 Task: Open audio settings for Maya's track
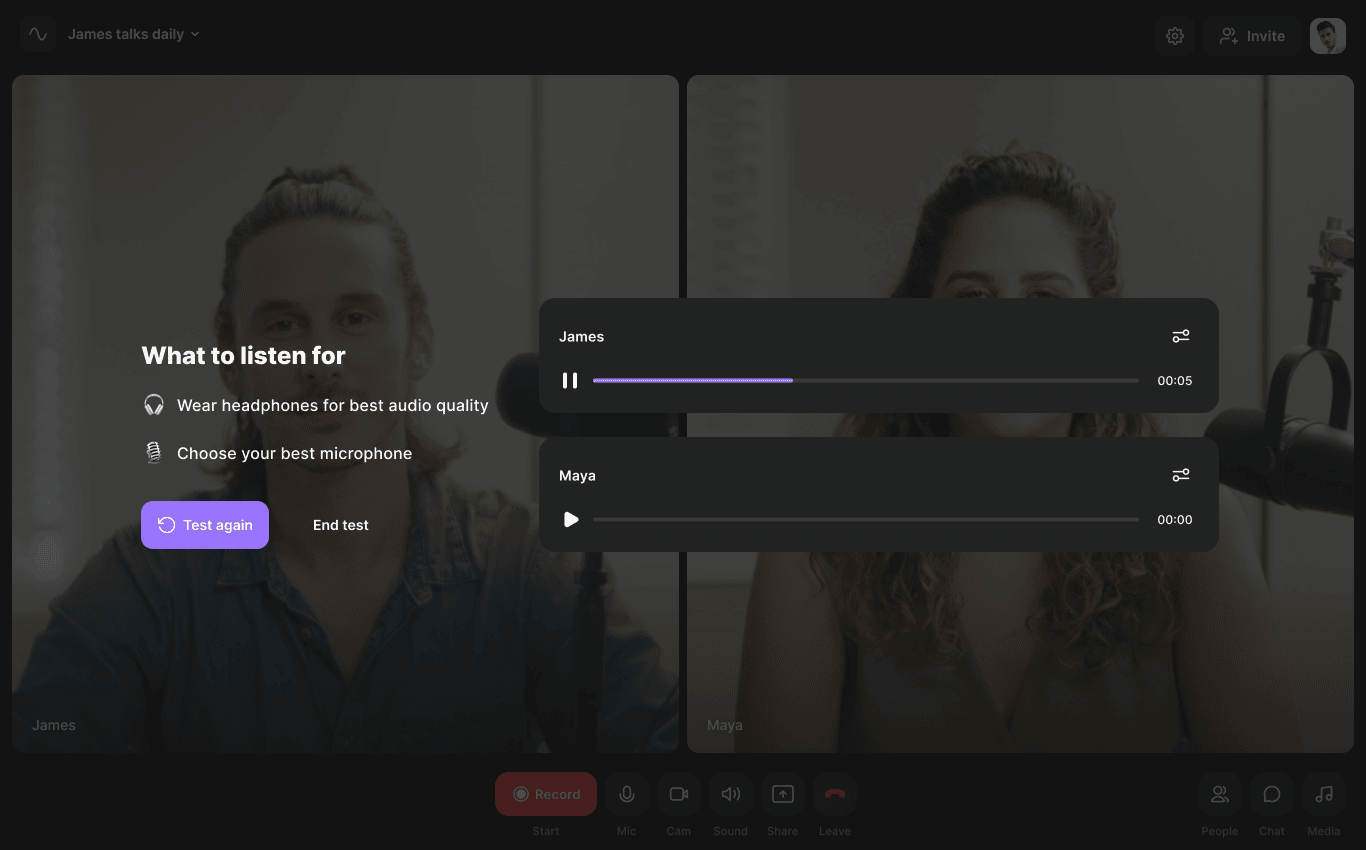coord(1181,476)
